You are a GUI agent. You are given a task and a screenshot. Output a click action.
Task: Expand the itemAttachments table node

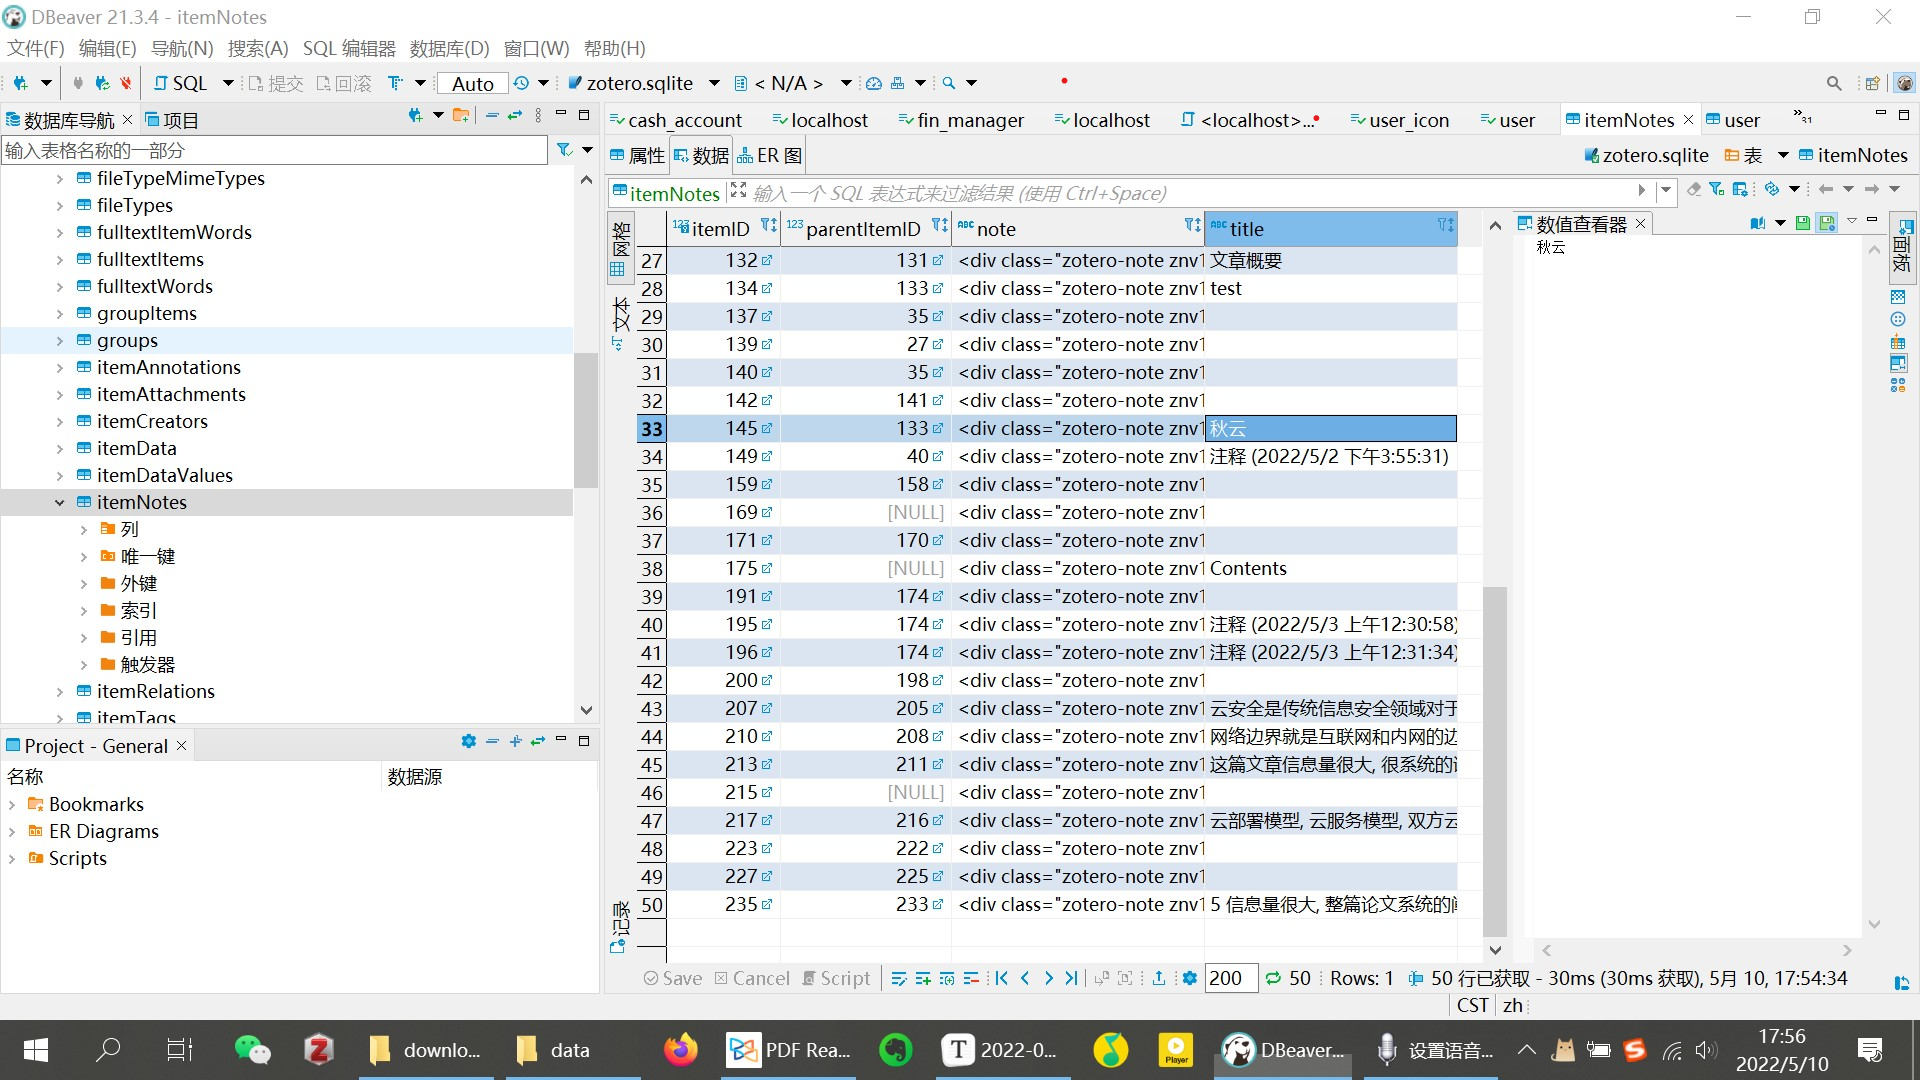pos(59,394)
